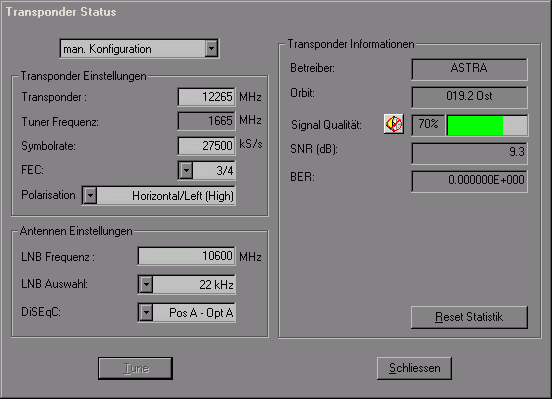This screenshot has height=399, width=552.
Task: Click the Reset Statistik button
Action: point(469,317)
